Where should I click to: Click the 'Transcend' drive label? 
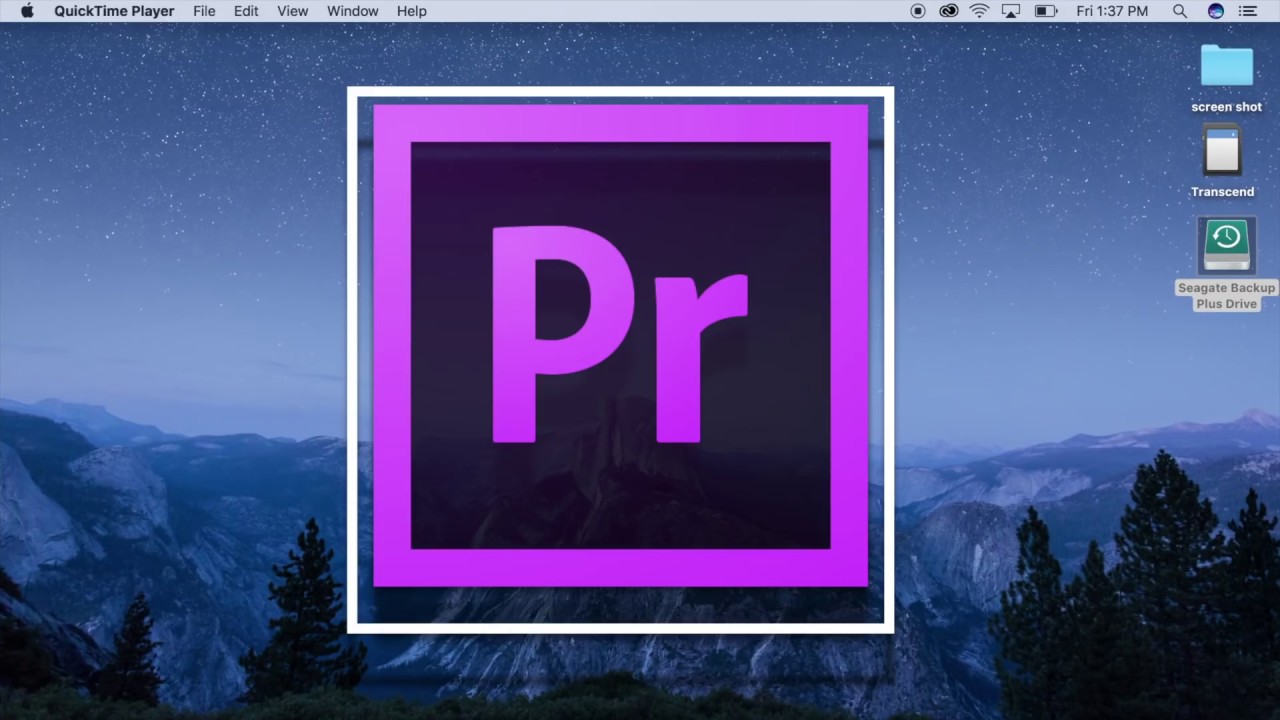(1222, 192)
